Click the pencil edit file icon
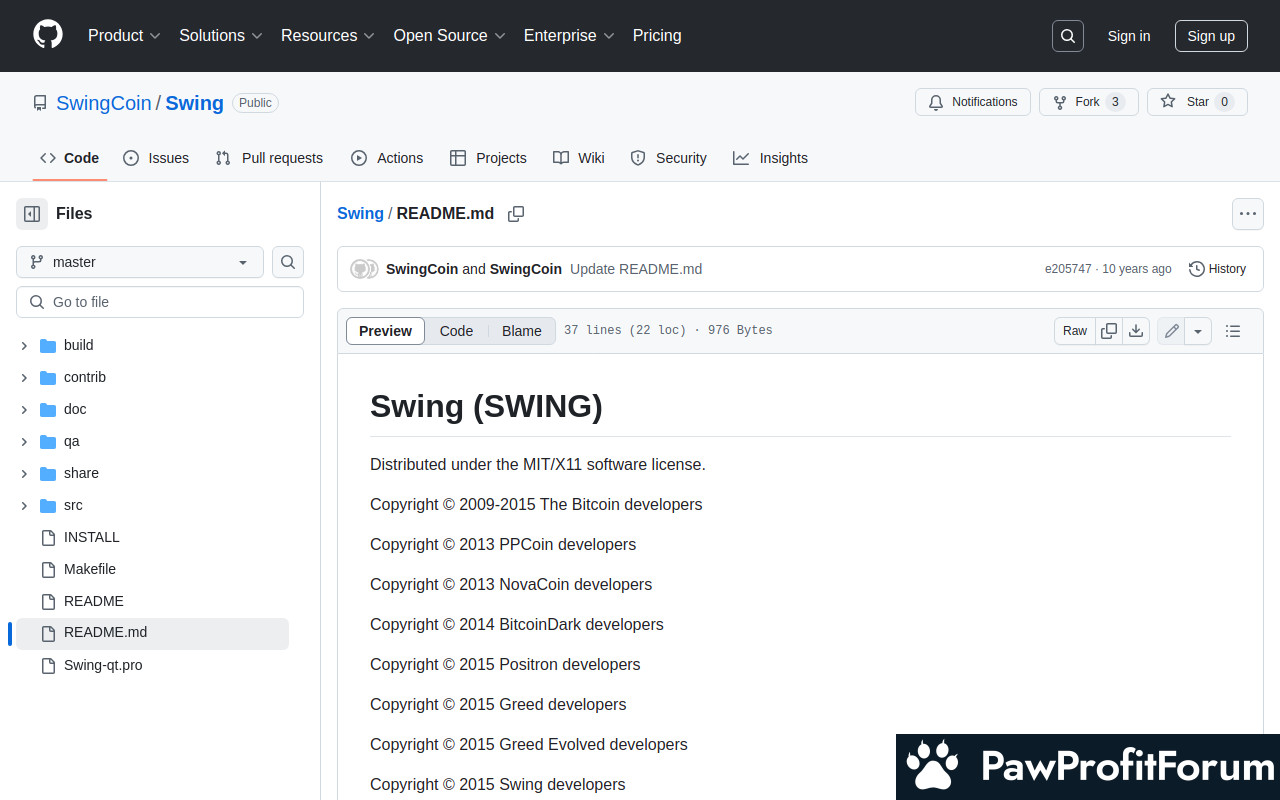The width and height of the screenshot is (1280, 800). pos(1172,331)
